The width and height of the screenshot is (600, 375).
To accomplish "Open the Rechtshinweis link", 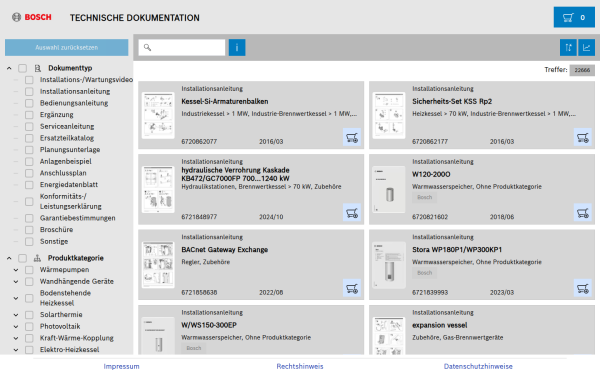I will point(300,366).
